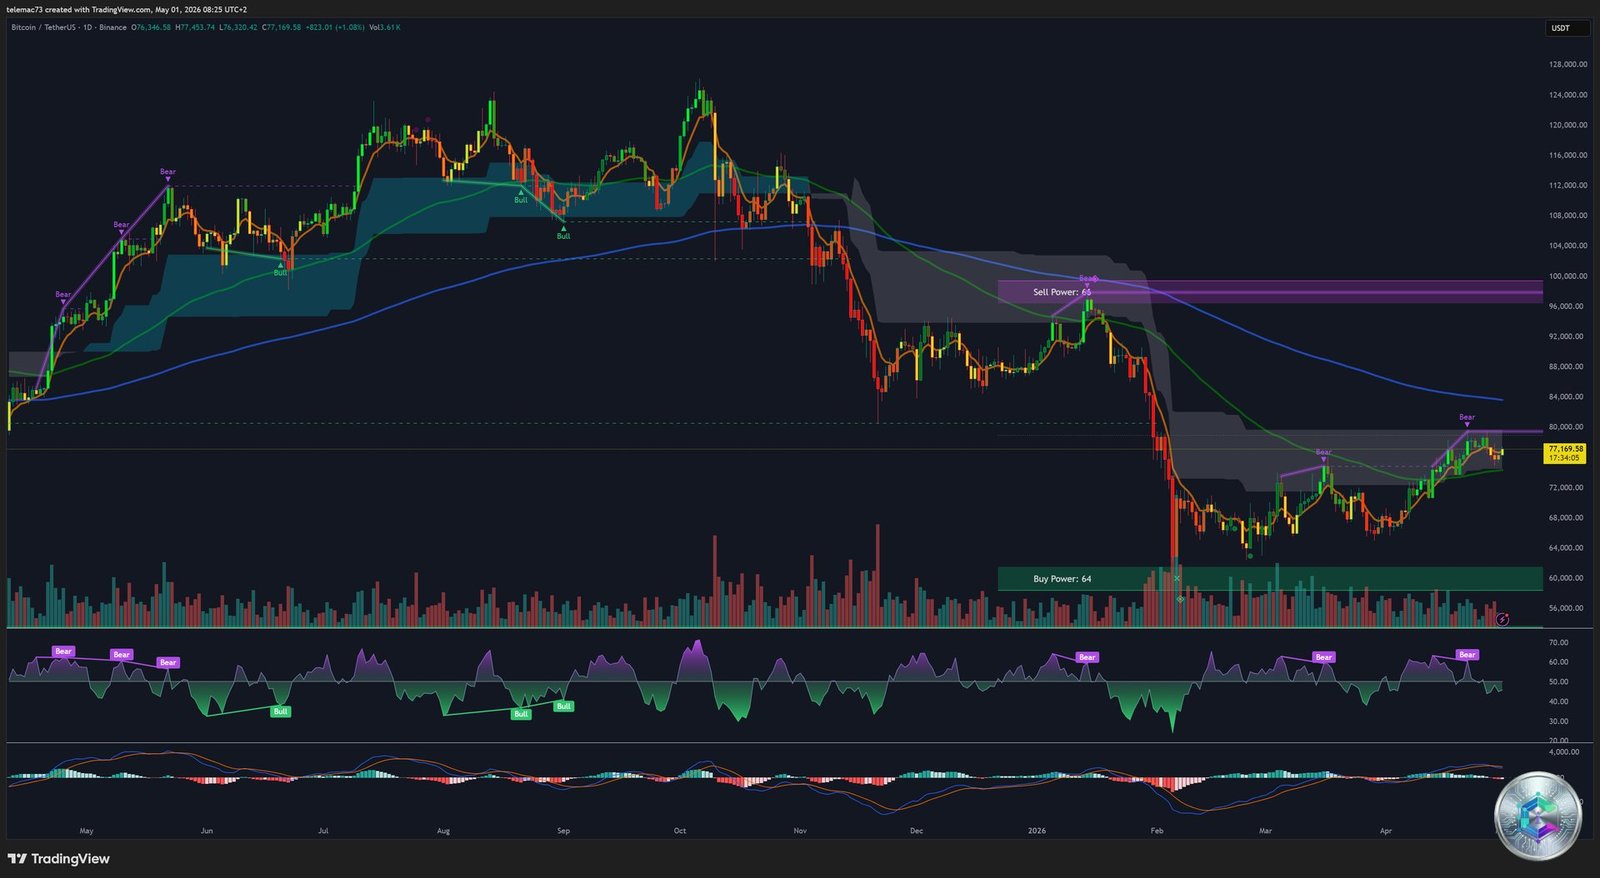Click the green Buy Power support zone box
Image resolution: width=1600 pixels, height=878 pixels.
pos(1270,579)
